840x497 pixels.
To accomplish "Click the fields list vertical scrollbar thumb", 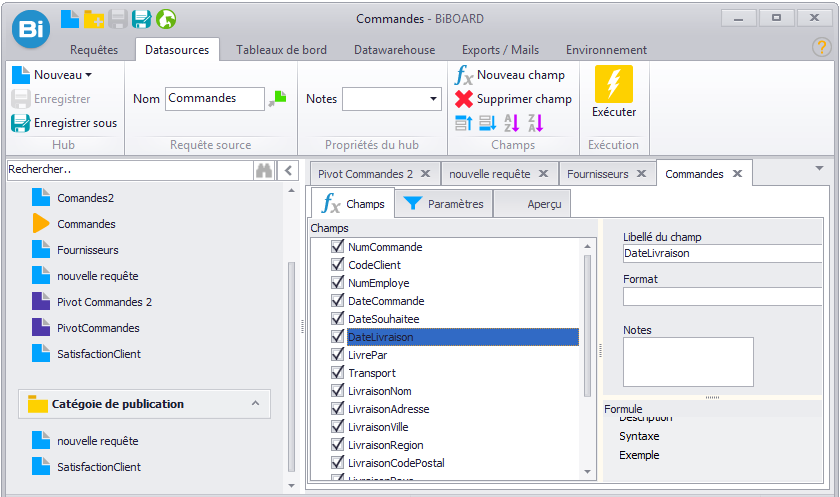I will pos(588,326).
